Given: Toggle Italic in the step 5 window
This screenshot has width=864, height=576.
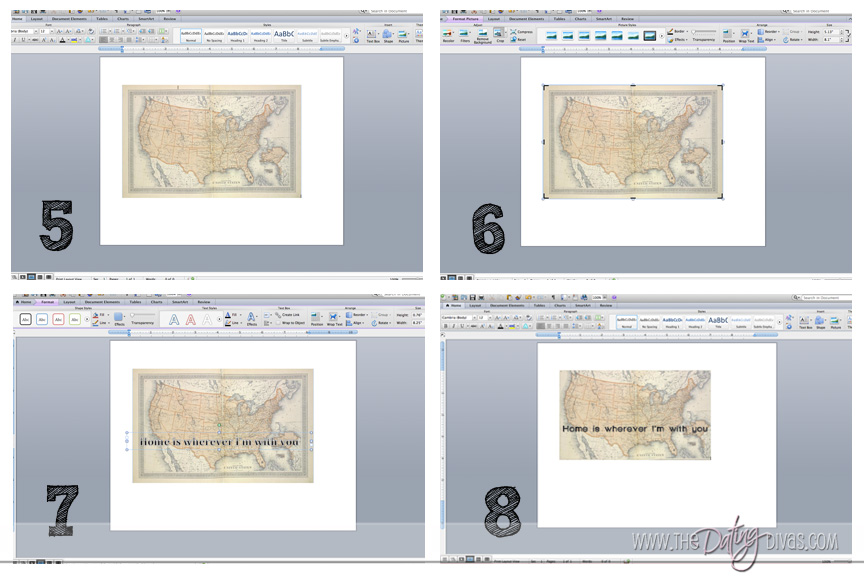Looking at the screenshot, I should pos(15,40).
